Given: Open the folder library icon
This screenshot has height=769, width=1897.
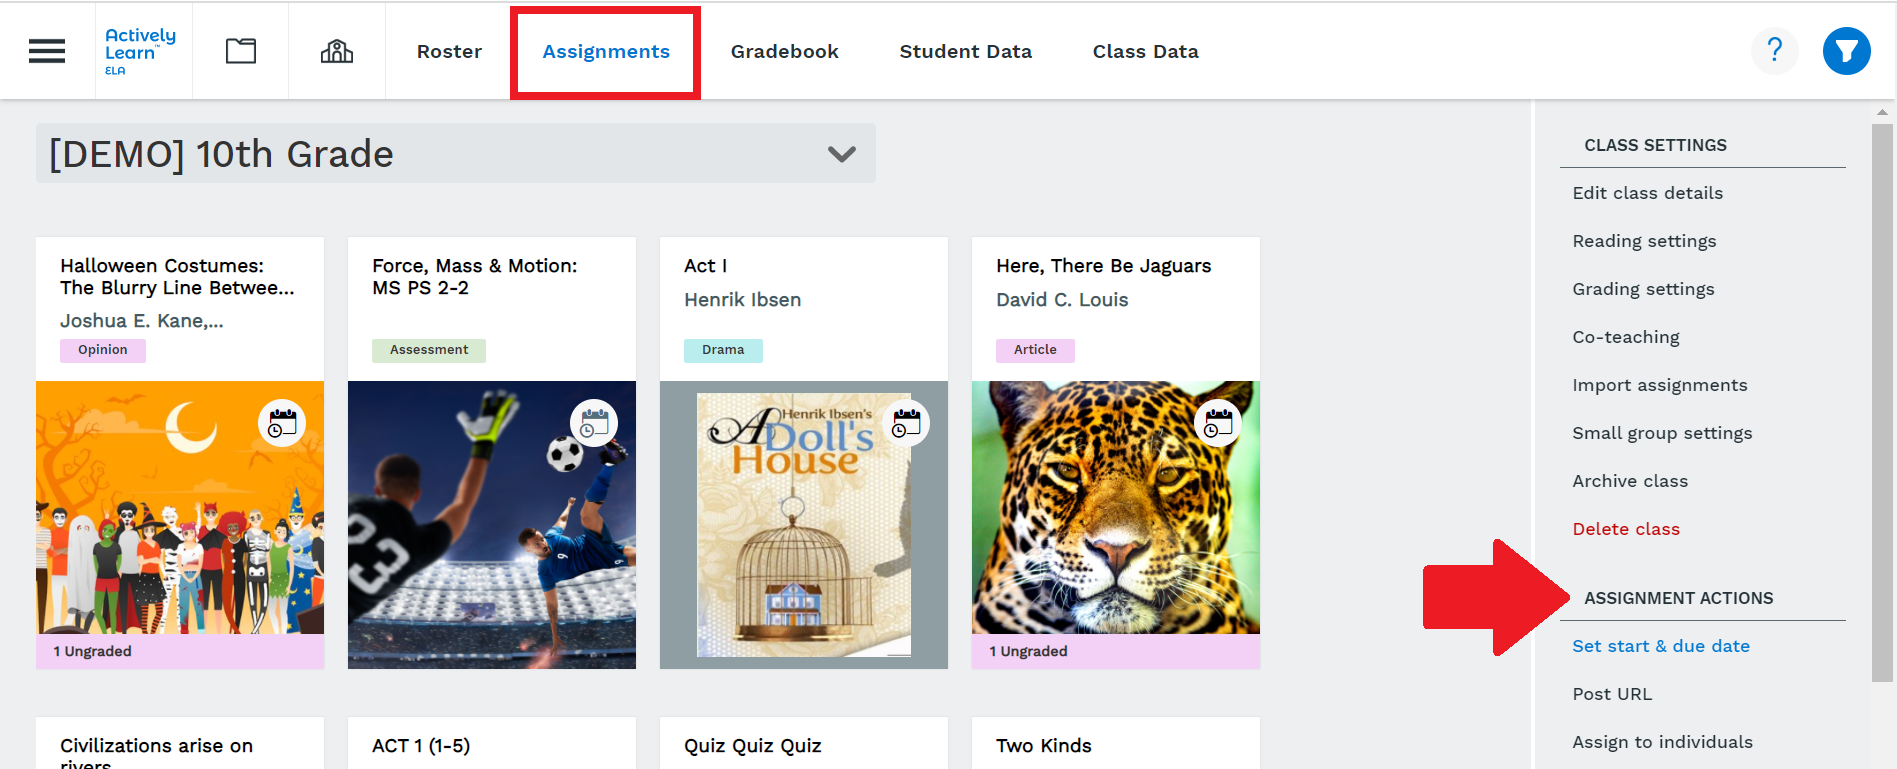Looking at the screenshot, I should (x=241, y=51).
